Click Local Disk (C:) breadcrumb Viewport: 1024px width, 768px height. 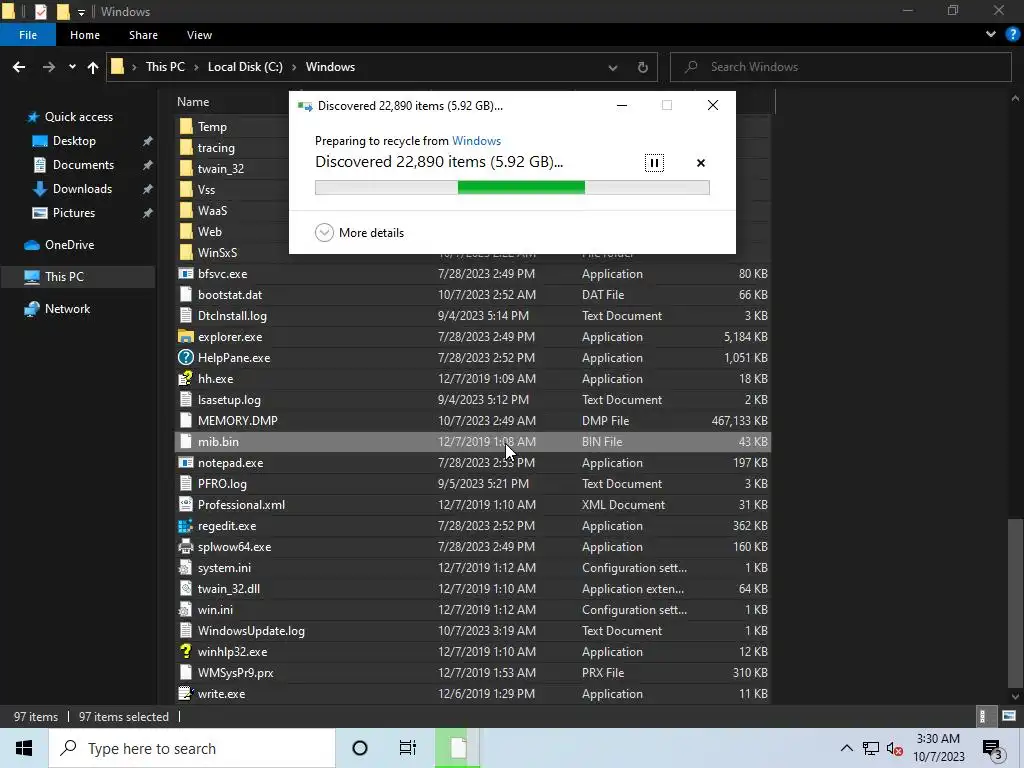pyautogui.click(x=245, y=67)
